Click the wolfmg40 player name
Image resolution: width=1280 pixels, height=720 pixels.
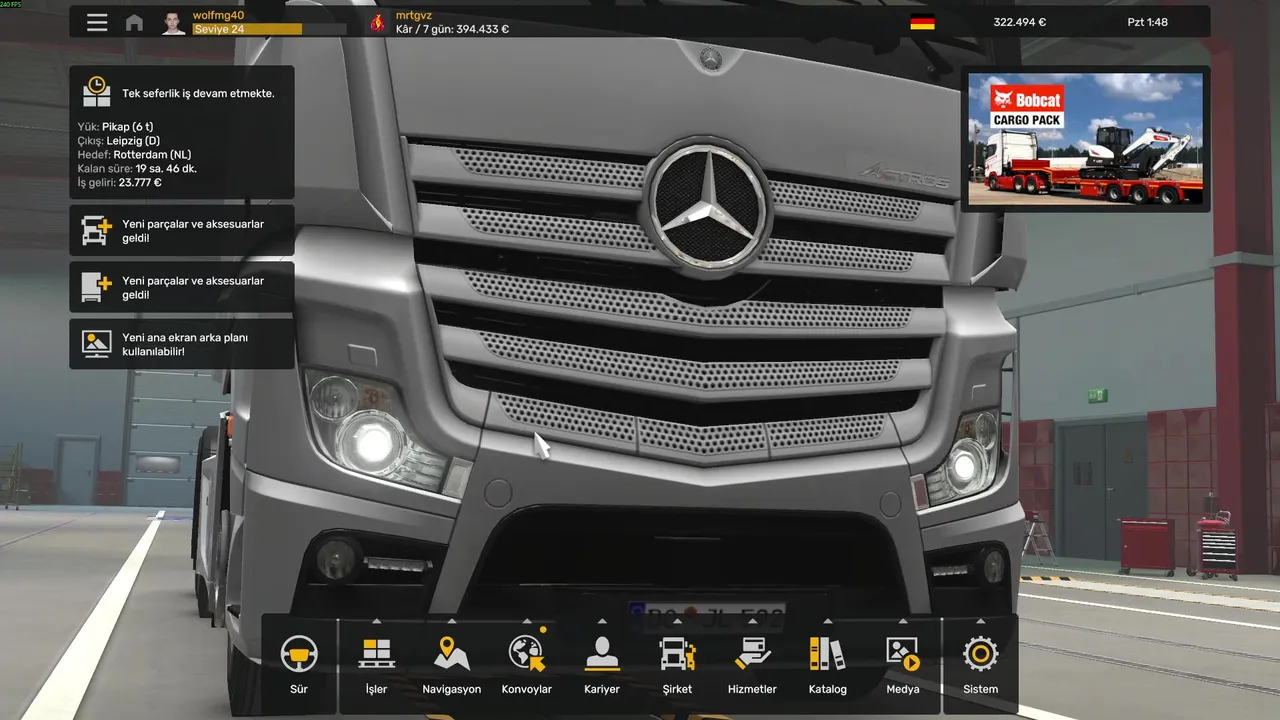click(x=218, y=15)
